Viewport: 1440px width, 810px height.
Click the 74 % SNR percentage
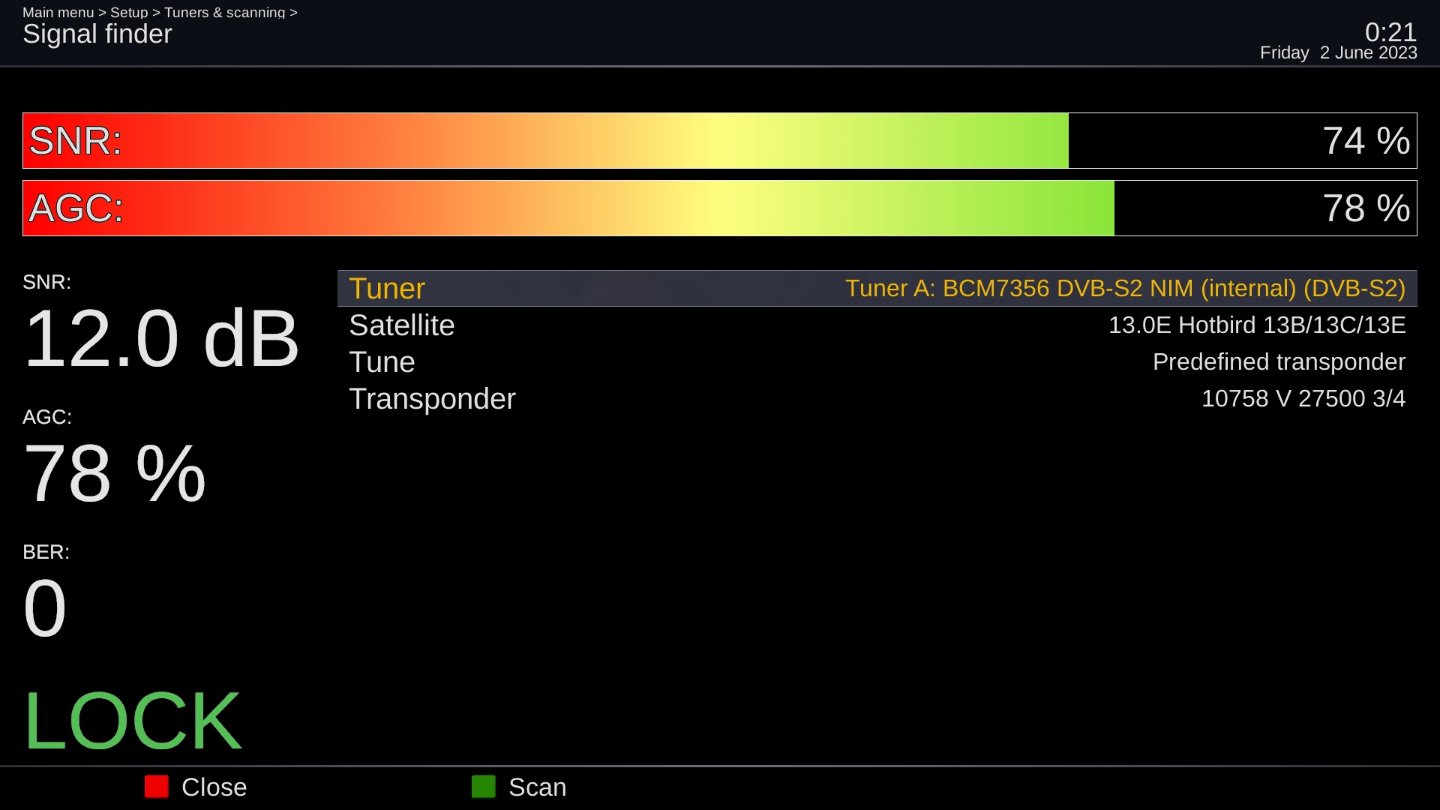tap(1366, 141)
